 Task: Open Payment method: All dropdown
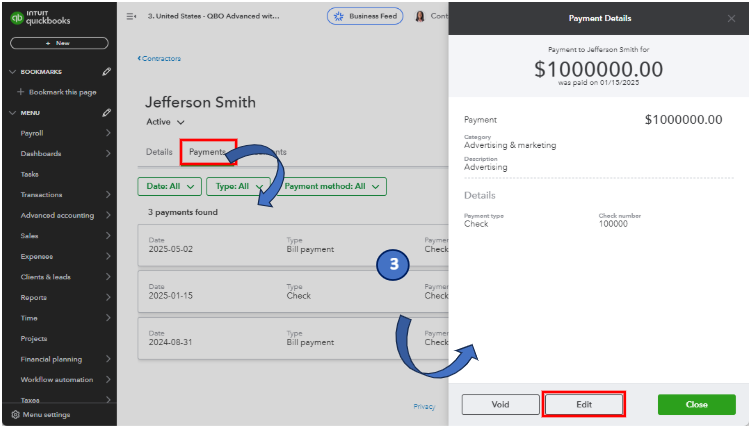pyautogui.click(x=331, y=187)
